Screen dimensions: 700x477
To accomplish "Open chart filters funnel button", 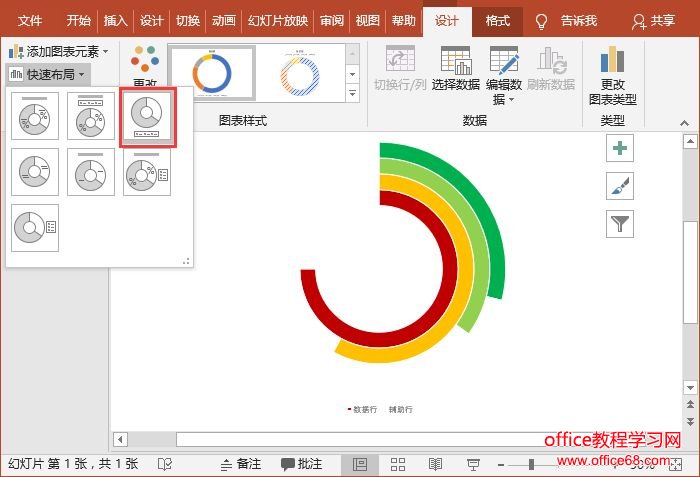I will (x=620, y=224).
